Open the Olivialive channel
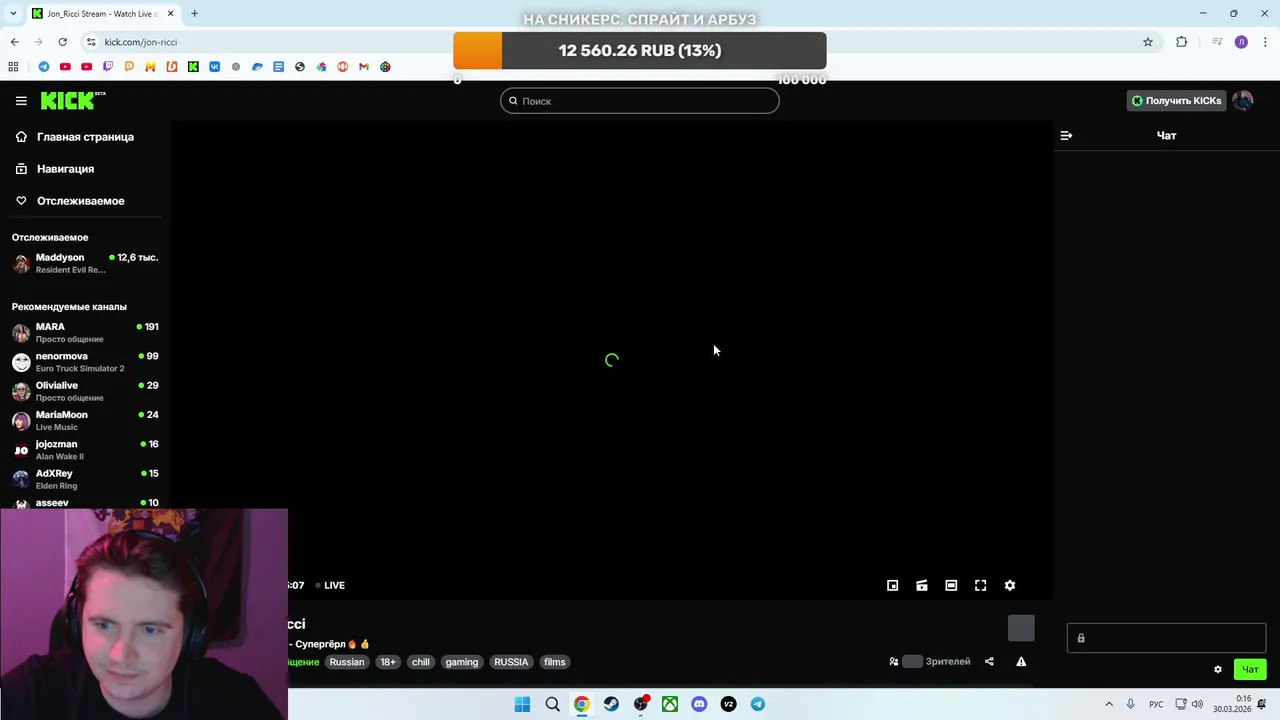The image size is (1280, 720). pos(85,391)
